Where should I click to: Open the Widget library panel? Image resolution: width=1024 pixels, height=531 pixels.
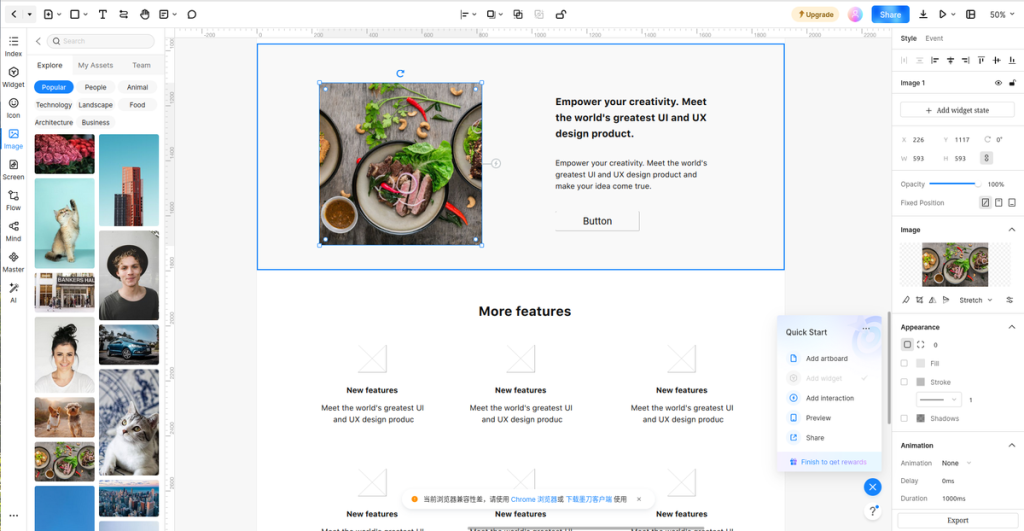click(x=13, y=77)
